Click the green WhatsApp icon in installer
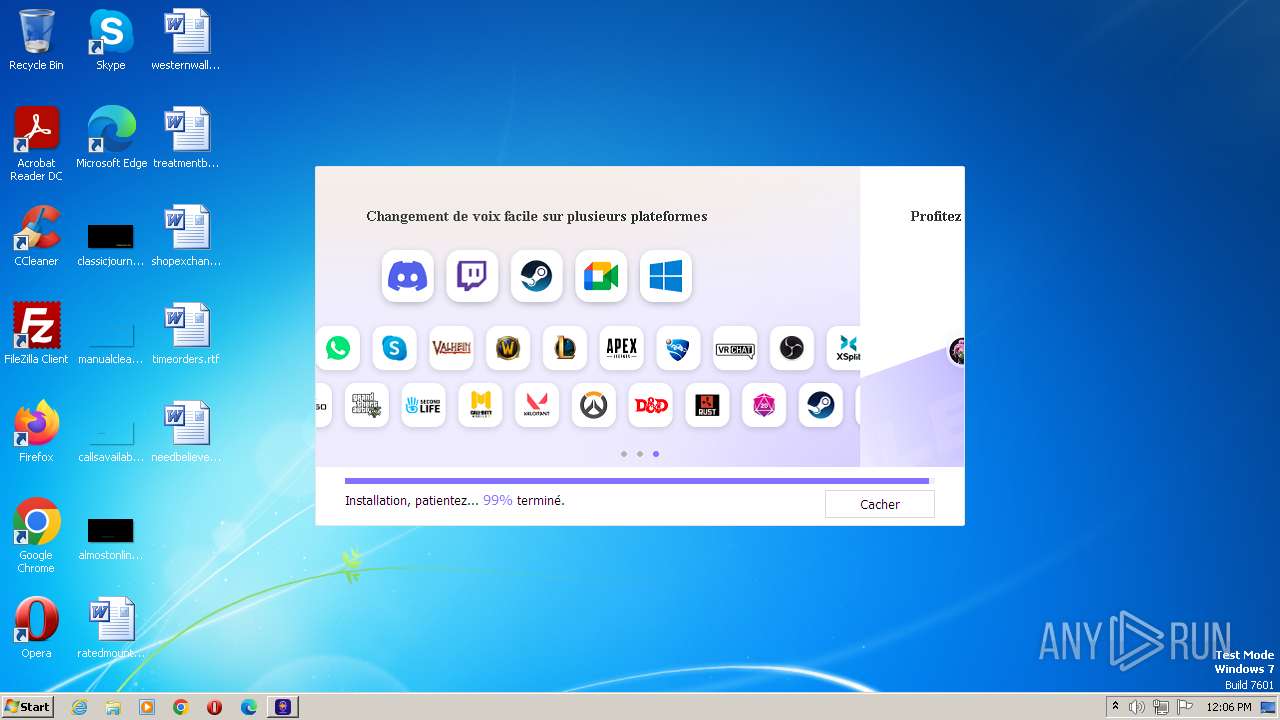 coord(338,348)
